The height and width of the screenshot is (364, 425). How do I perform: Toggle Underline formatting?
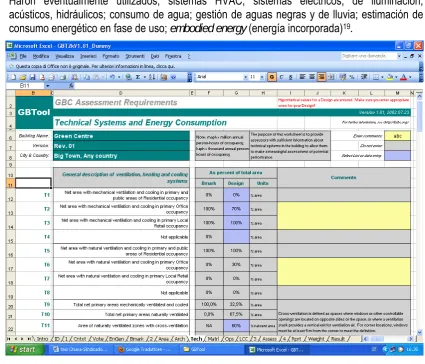pos(291,77)
